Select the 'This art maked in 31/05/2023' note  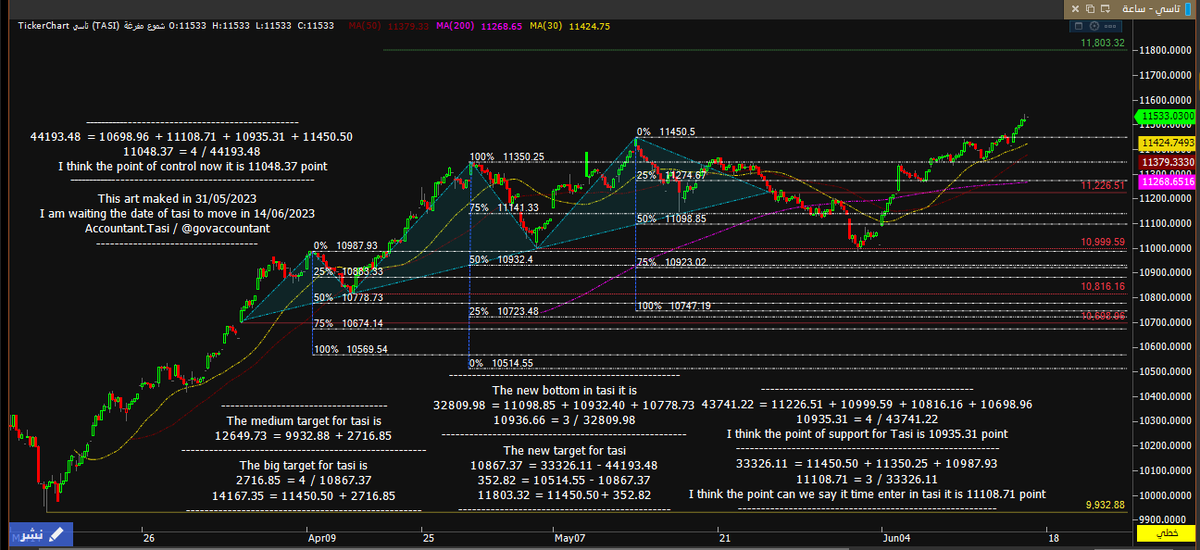(177, 199)
